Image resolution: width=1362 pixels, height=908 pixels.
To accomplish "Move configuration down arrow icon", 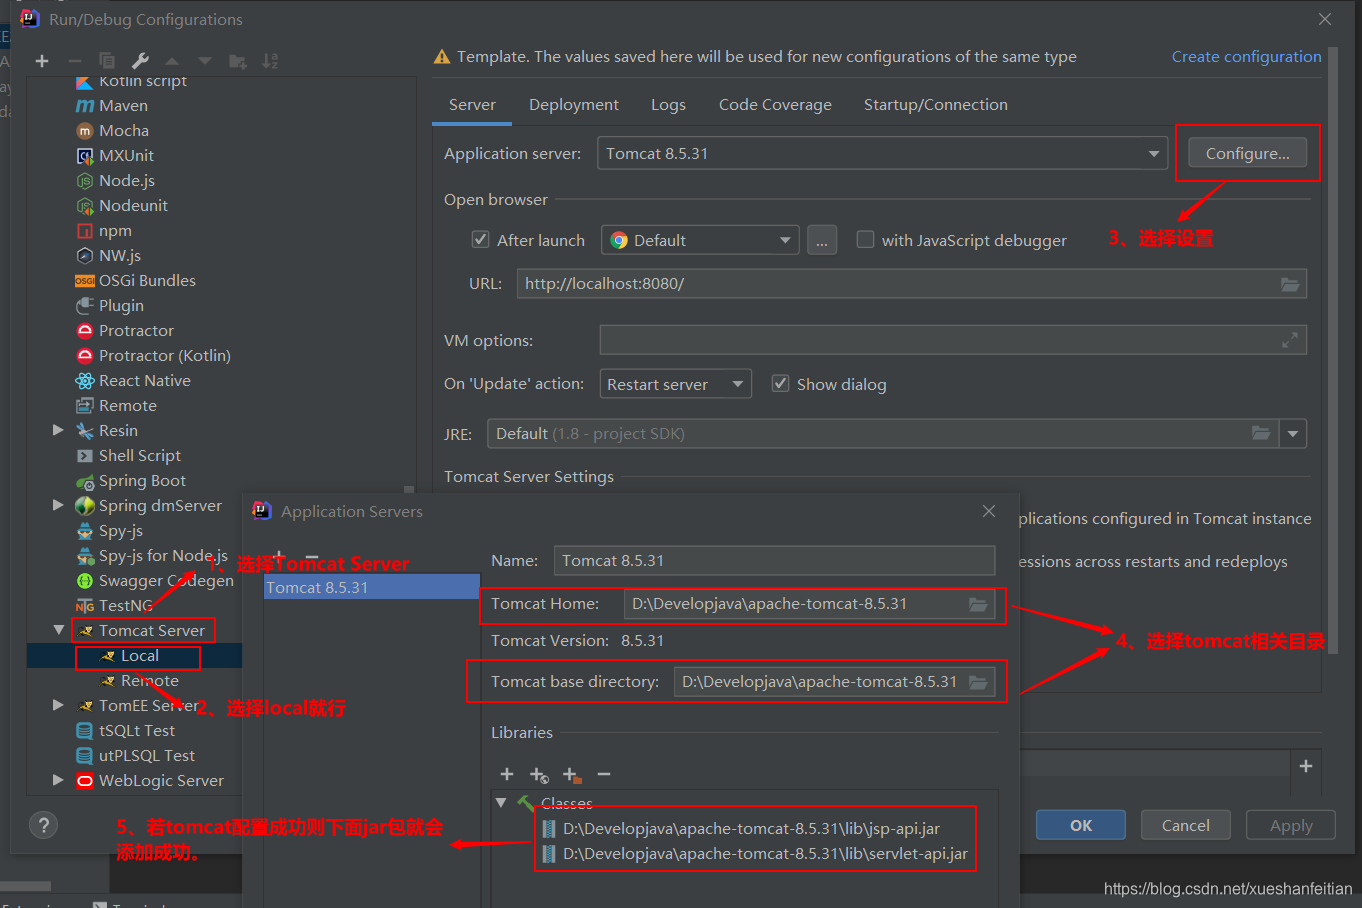I will pos(205,61).
